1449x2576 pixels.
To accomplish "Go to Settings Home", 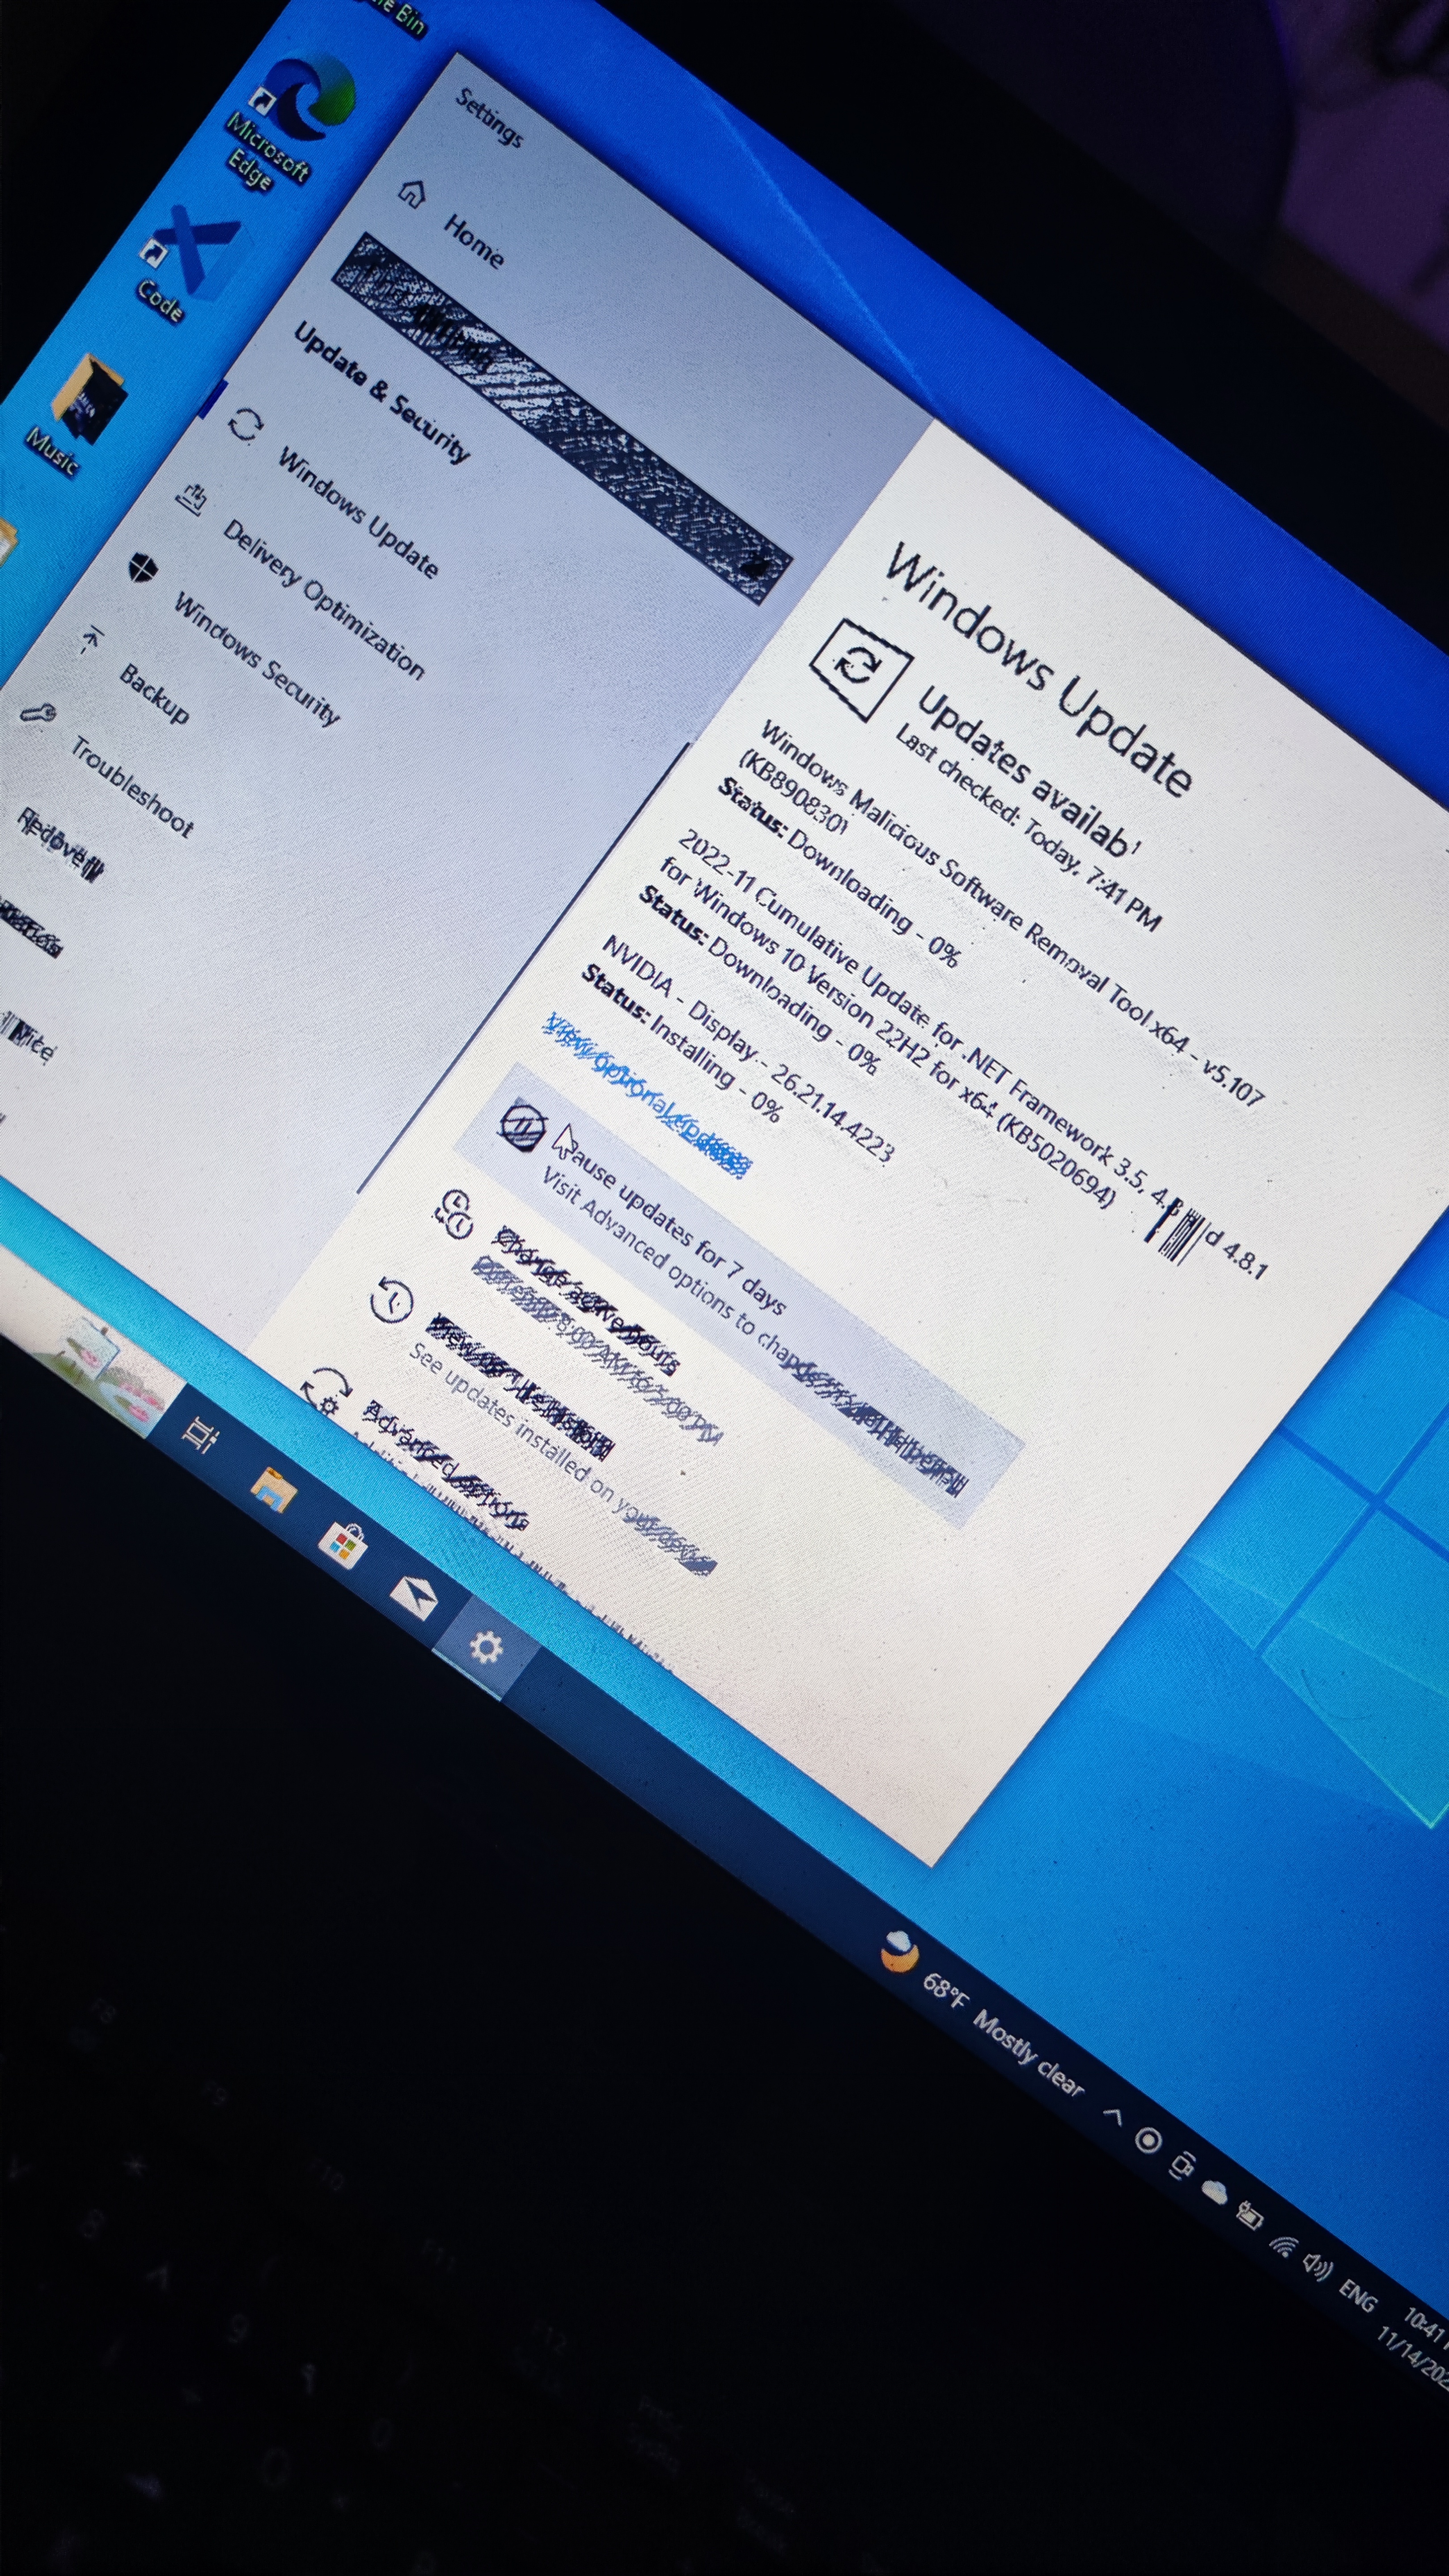I will click(x=473, y=241).
